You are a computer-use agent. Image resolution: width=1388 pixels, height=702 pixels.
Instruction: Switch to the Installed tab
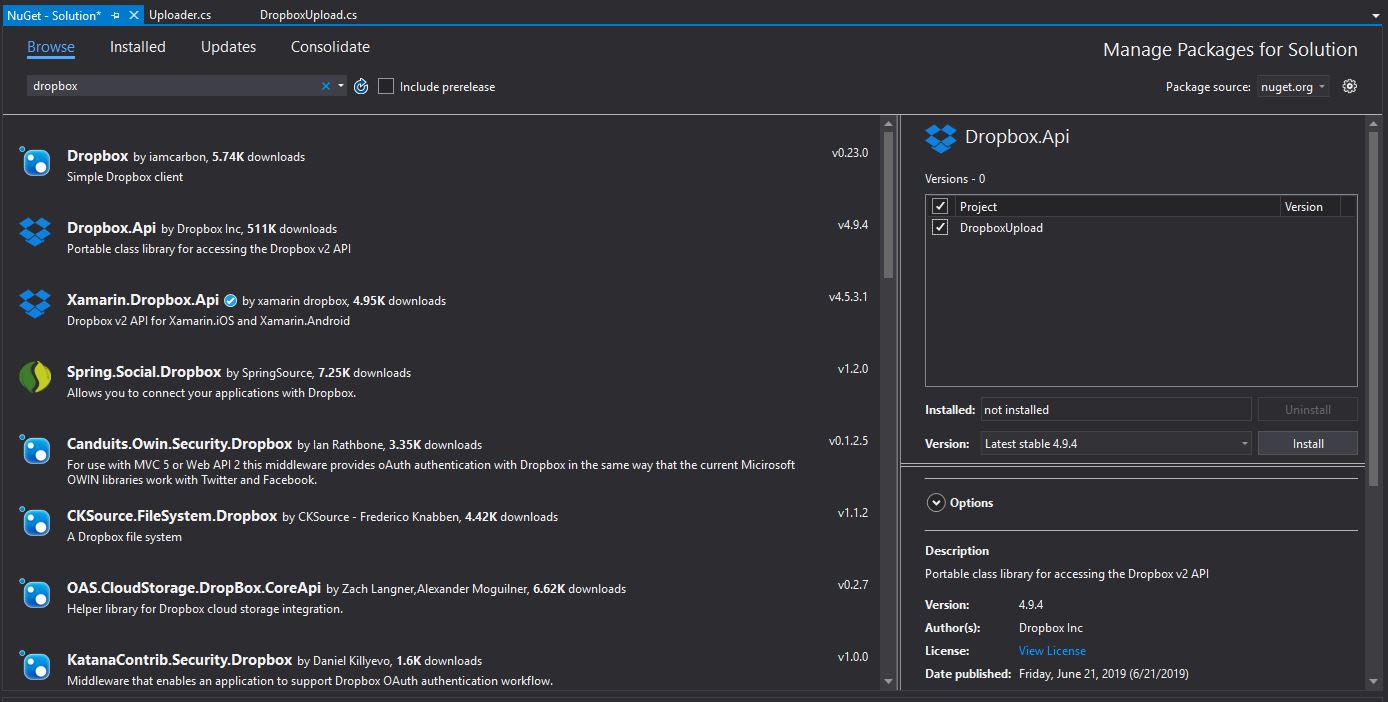tap(137, 47)
